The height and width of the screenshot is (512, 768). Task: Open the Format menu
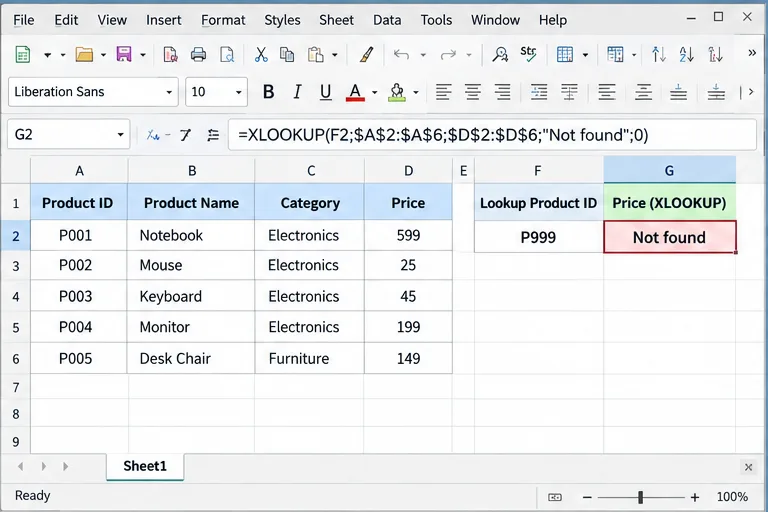pos(223,20)
